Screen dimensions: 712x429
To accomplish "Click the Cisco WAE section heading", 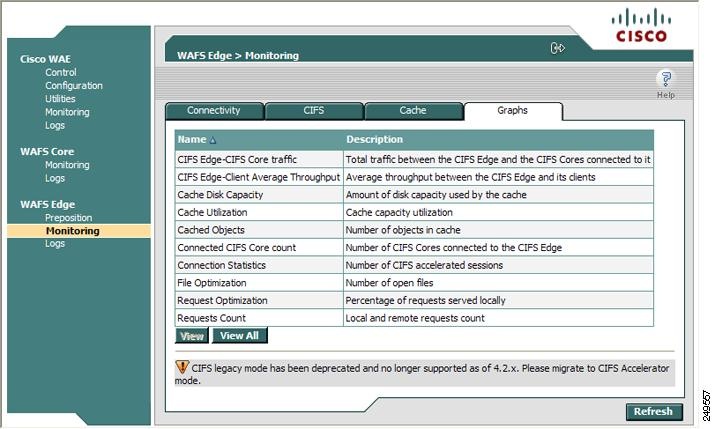I will click(x=45, y=59).
